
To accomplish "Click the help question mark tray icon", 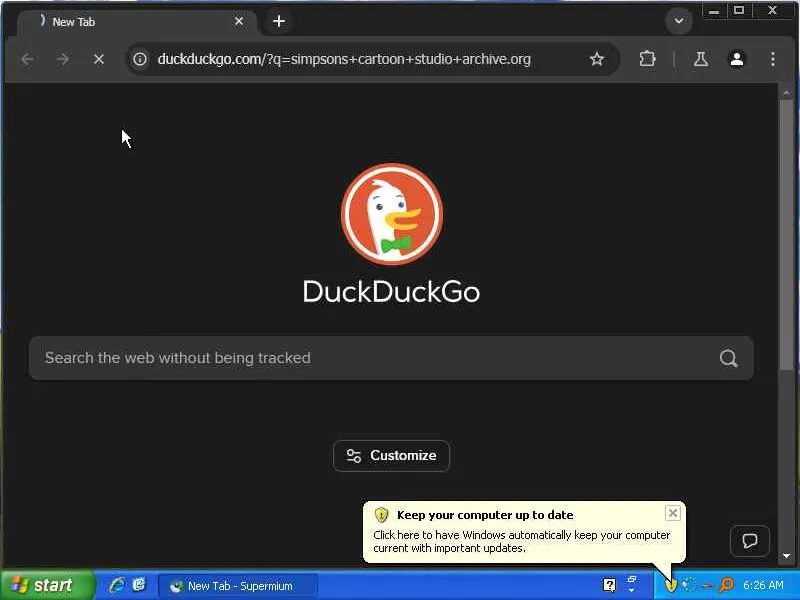I will click(609, 585).
